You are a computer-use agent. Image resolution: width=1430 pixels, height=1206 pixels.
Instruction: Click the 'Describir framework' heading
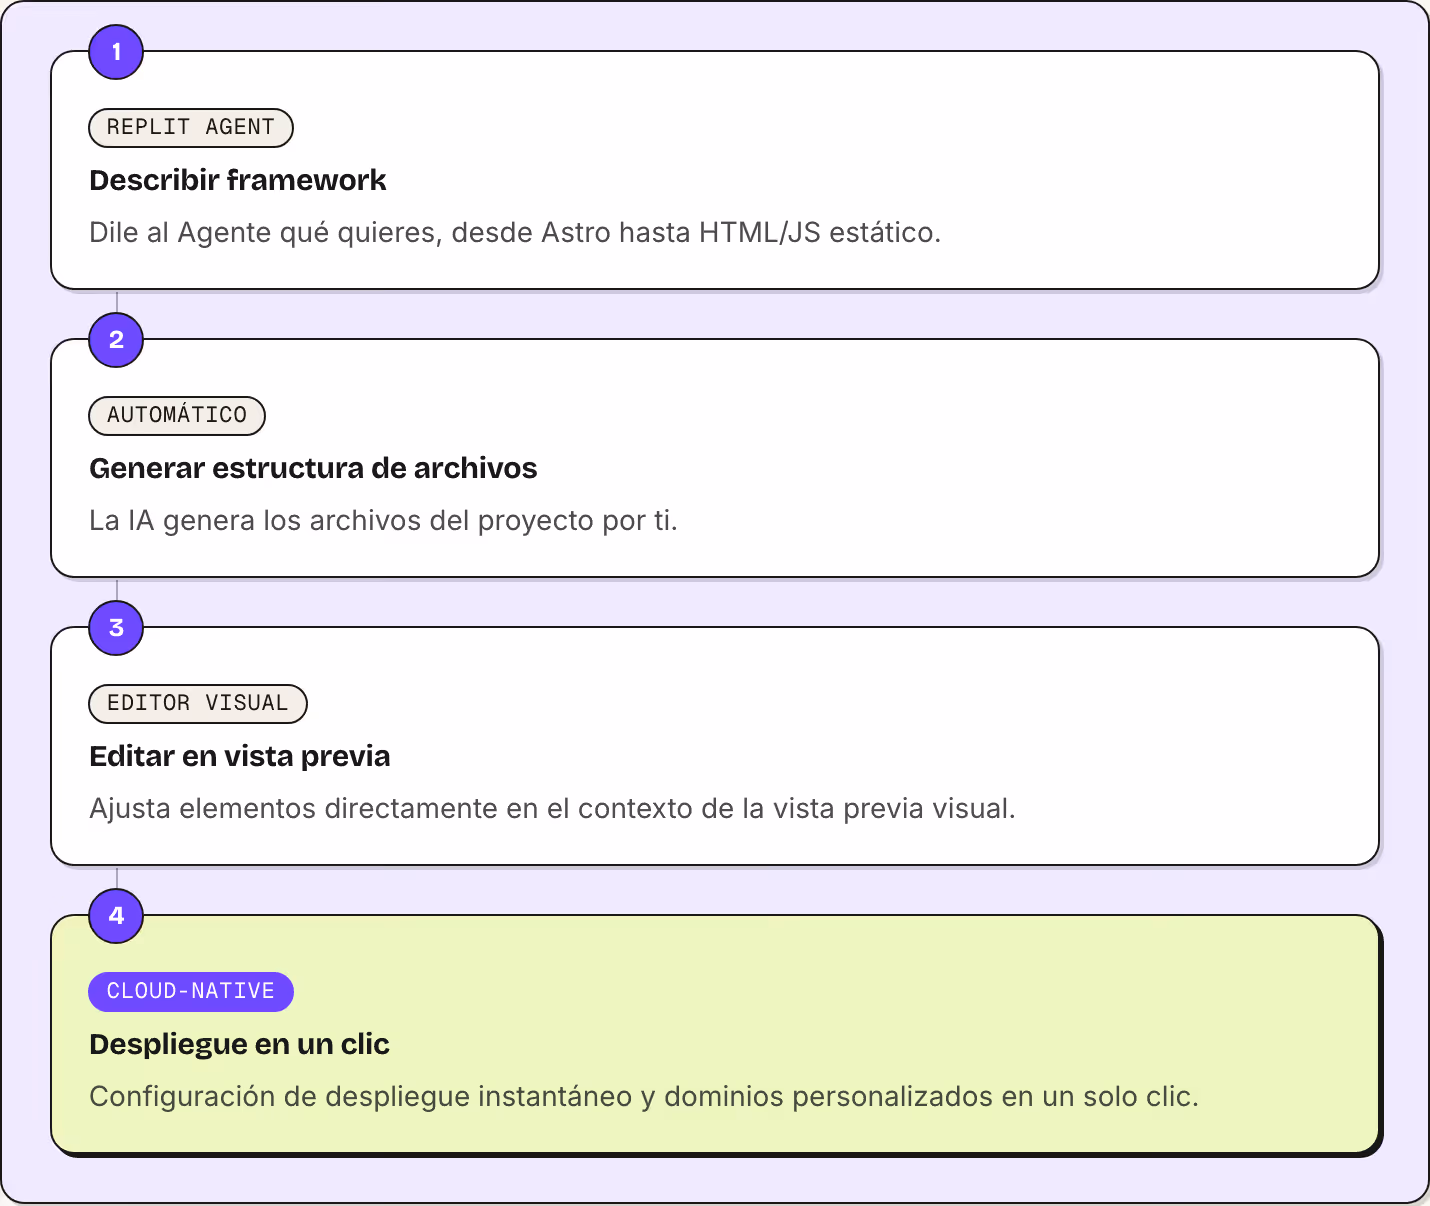tap(238, 181)
